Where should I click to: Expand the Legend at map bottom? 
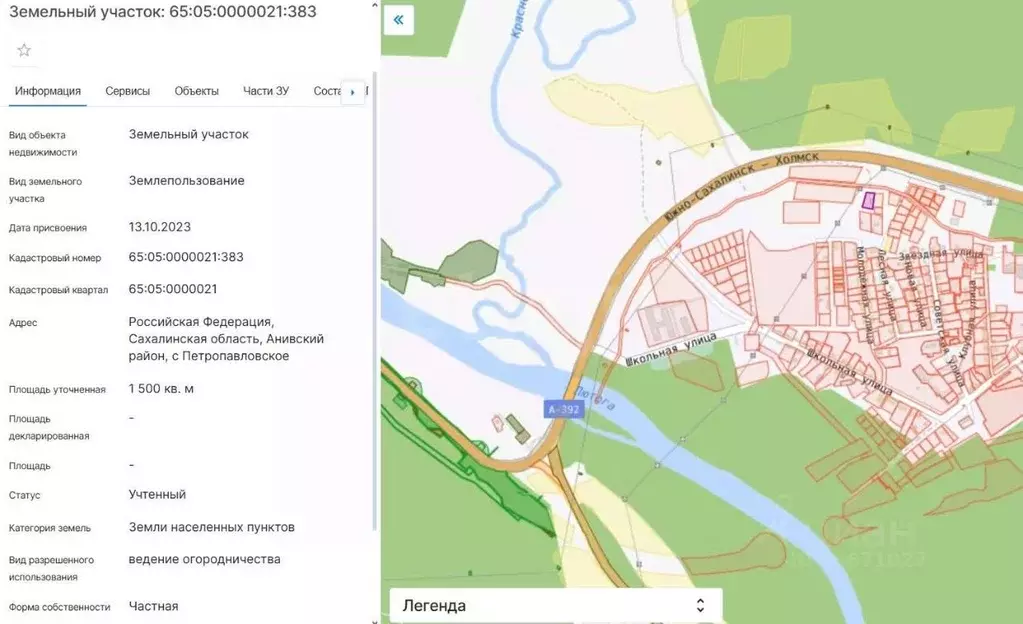[433, 605]
